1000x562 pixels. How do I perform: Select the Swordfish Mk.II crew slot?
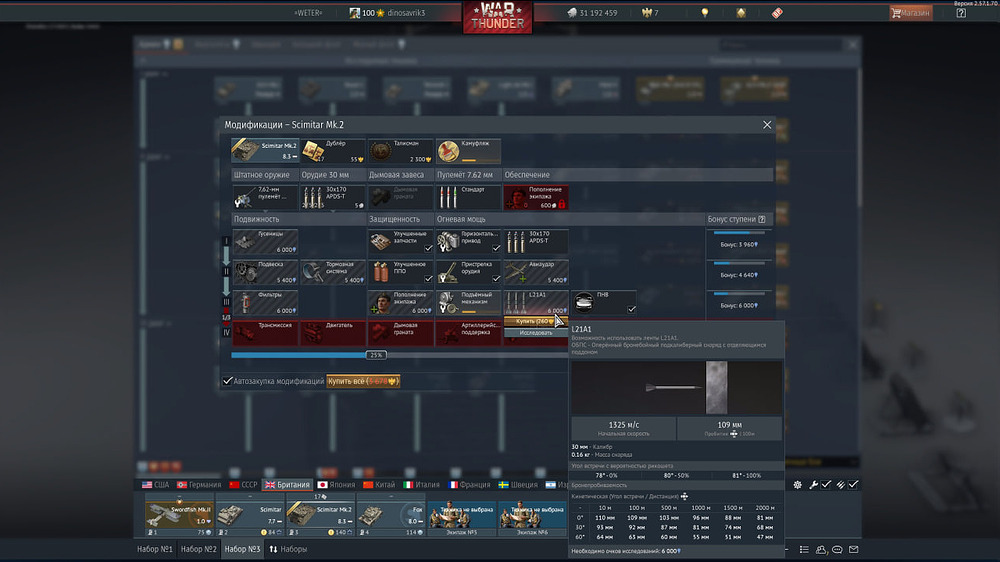click(179, 515)
